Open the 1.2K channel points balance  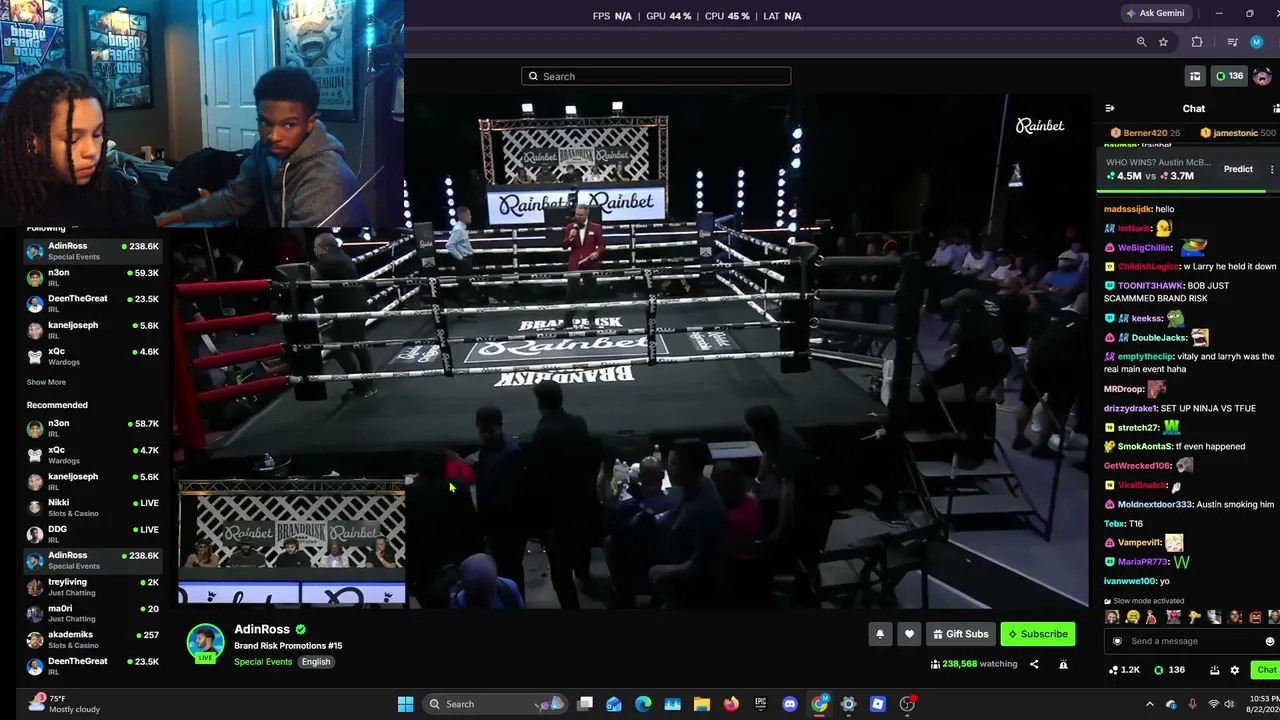(x=1125, y=670)
